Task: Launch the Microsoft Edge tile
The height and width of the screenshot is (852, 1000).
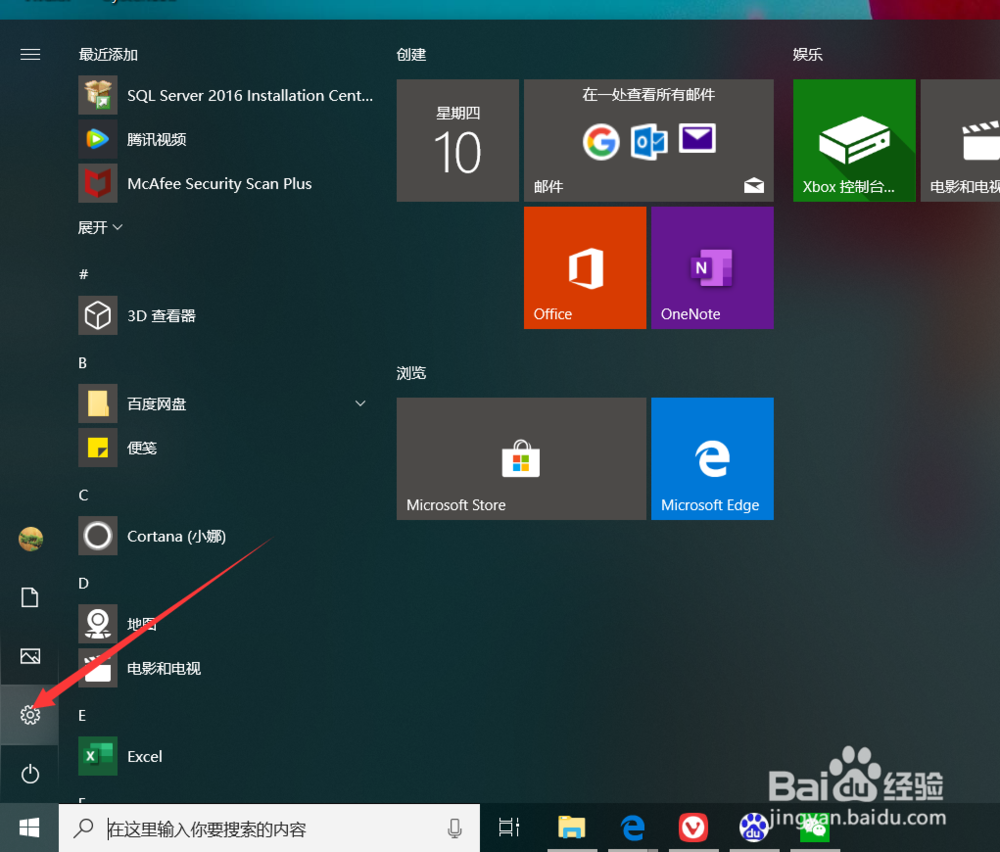Action: tap(712, 459)
